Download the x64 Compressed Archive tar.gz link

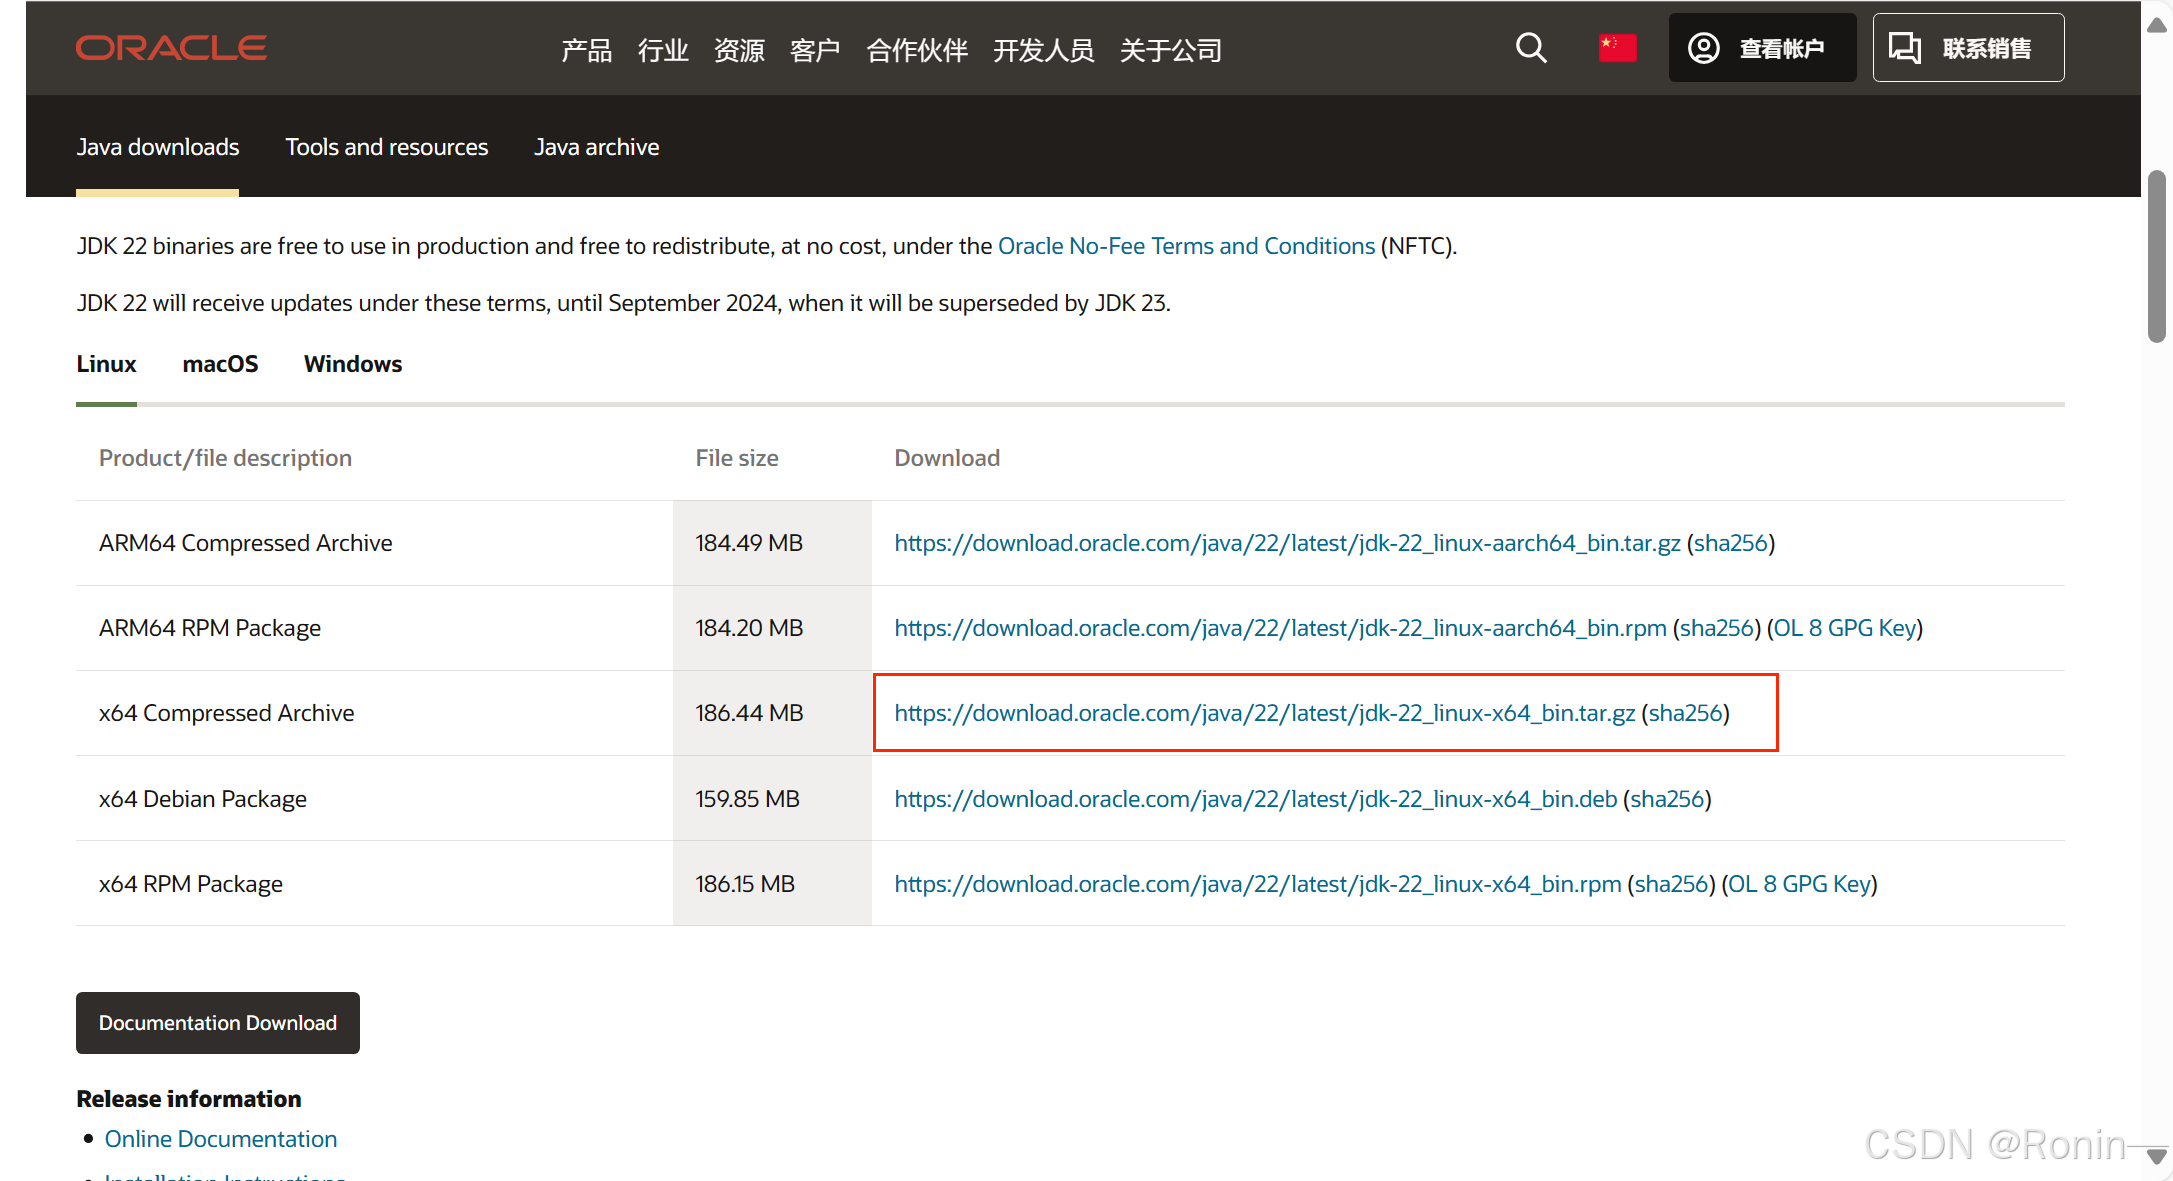pyautogui.click(x=1264, y=713)
